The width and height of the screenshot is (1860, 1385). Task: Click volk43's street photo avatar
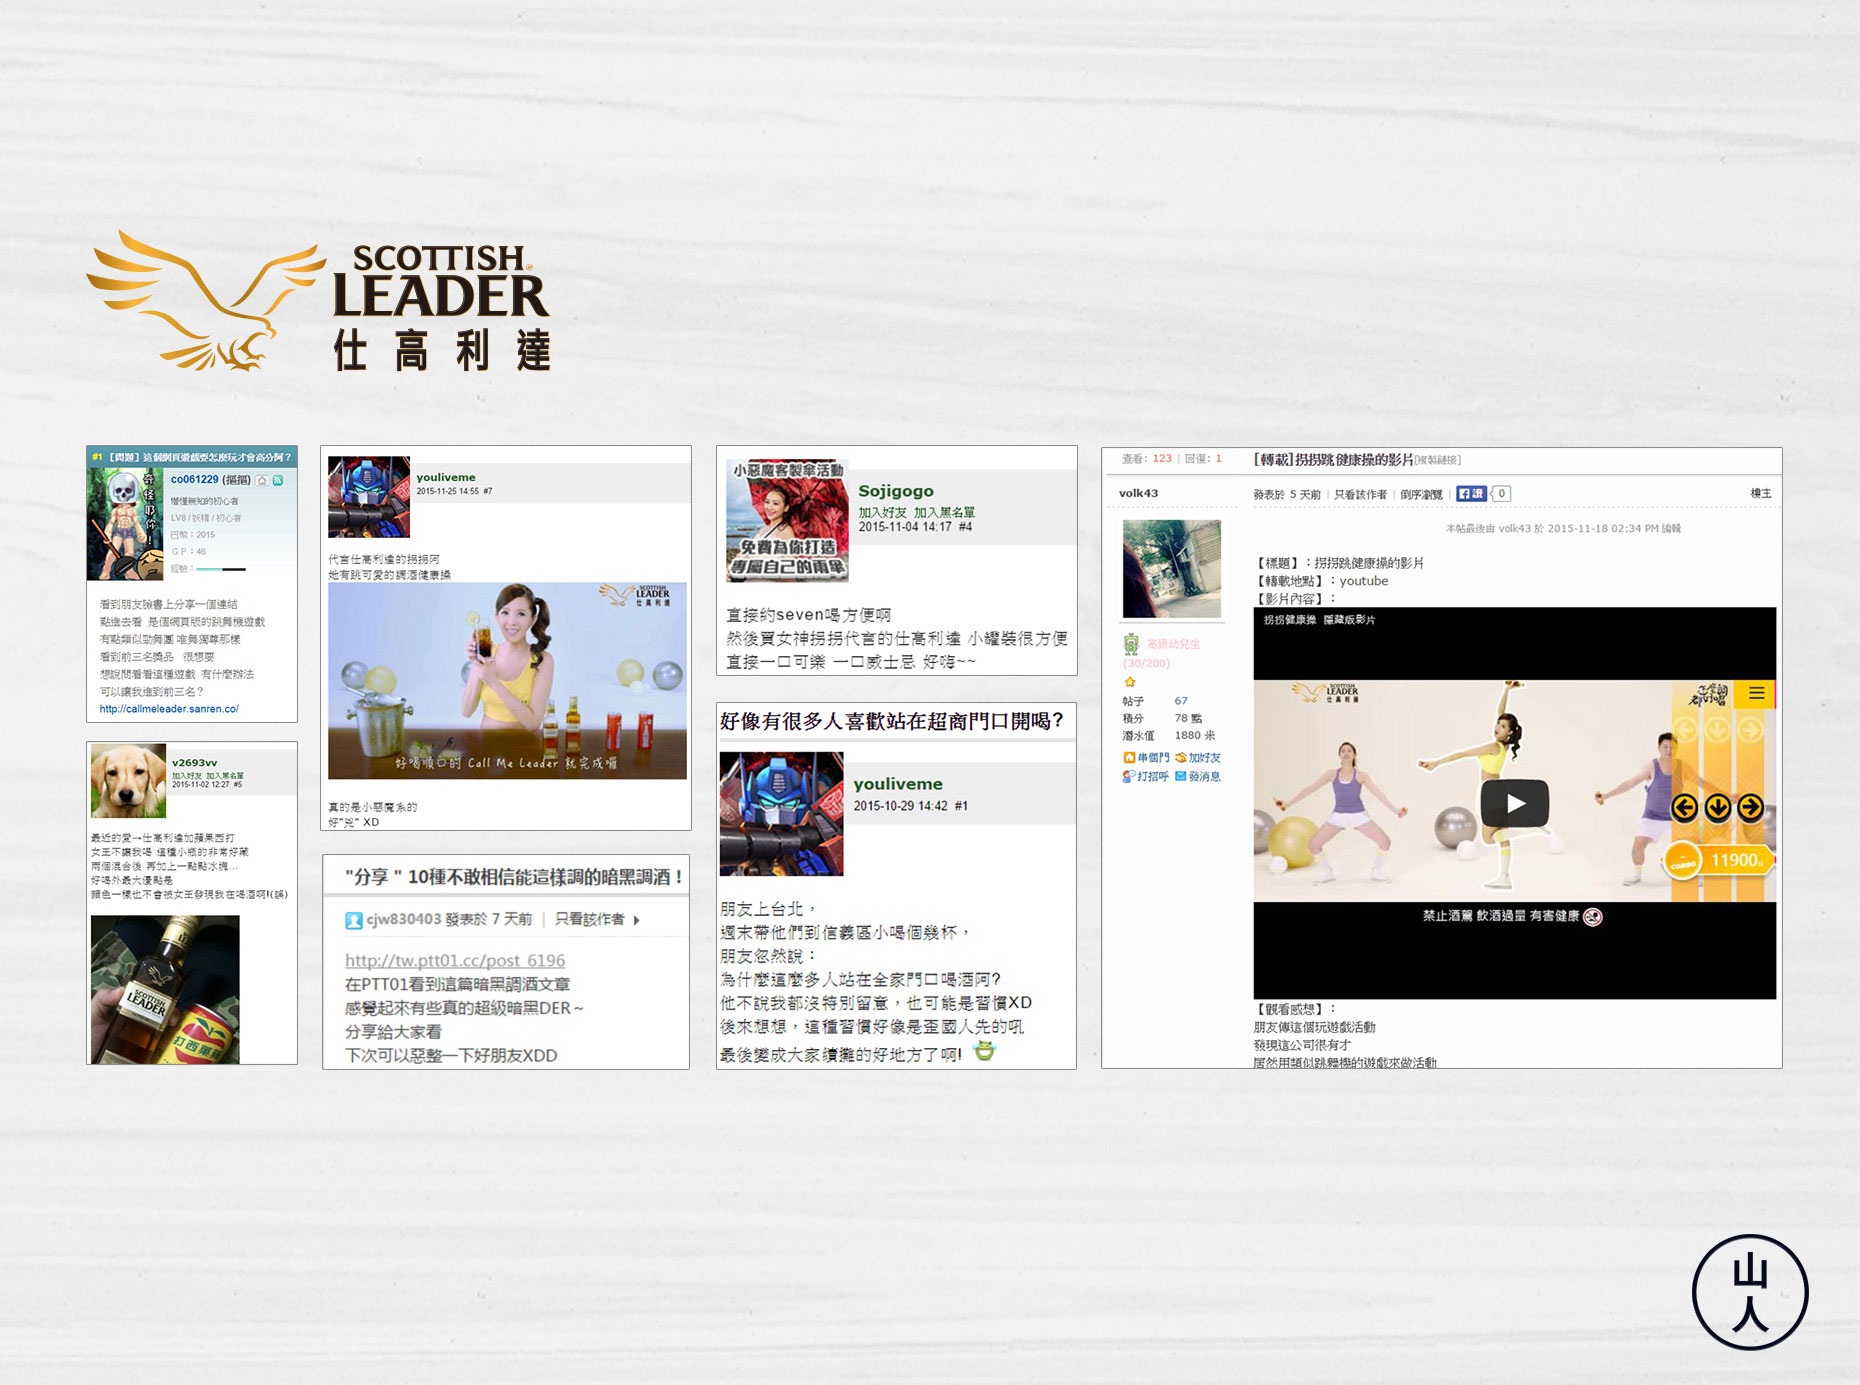pos(1172,569)
